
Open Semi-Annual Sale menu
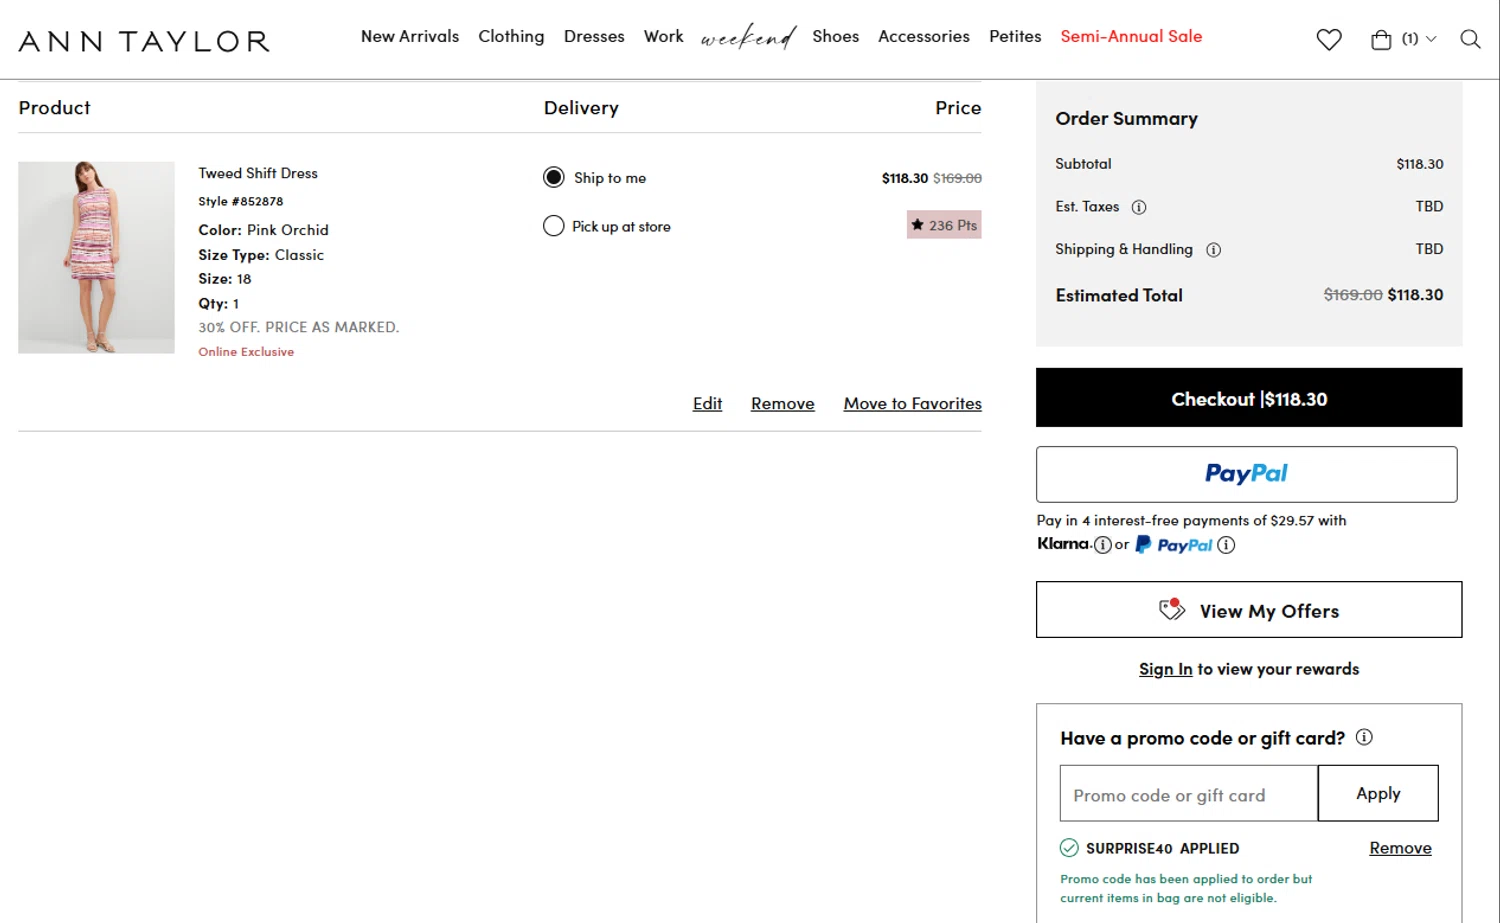click(1131, 36)
